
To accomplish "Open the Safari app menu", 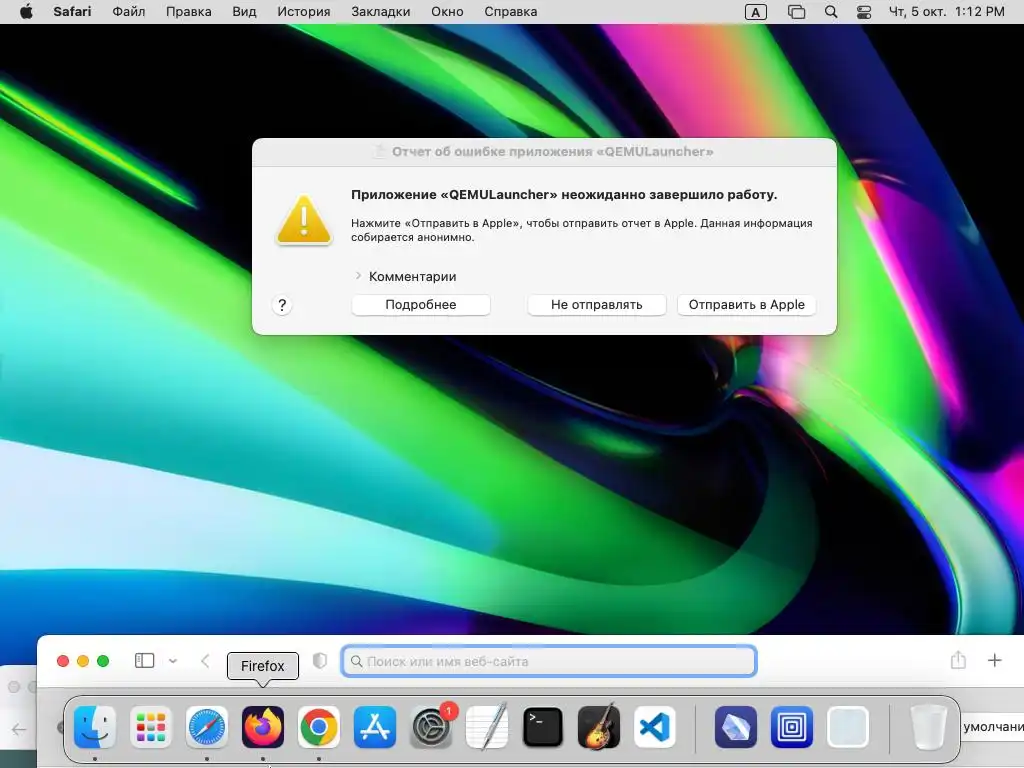I will (72, 12).
